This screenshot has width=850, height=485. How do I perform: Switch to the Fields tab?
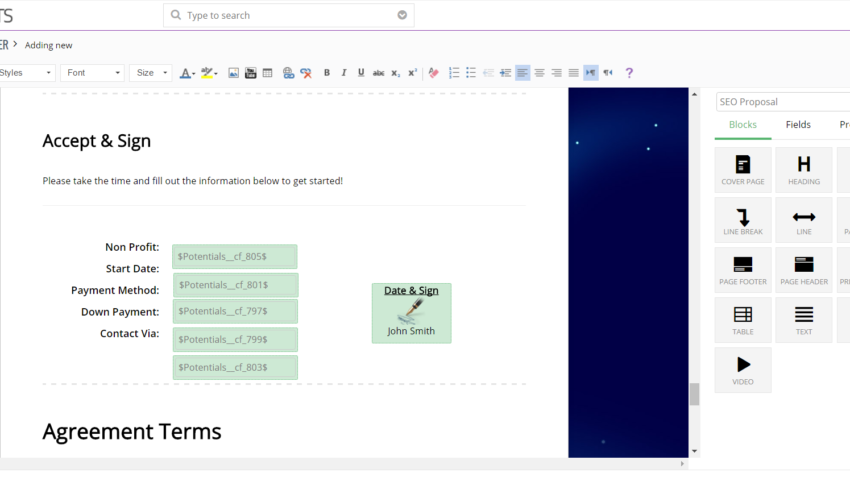coord(799,125)
